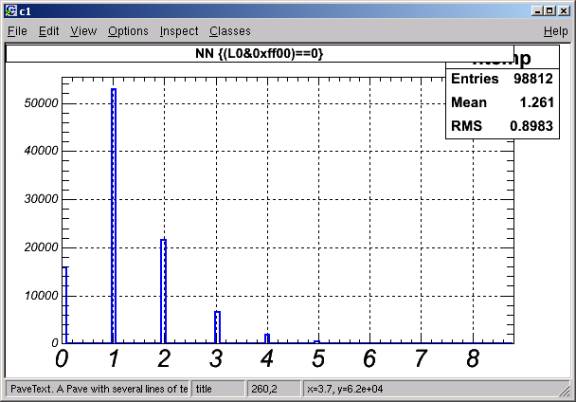Viewport: 576px width, 402px height.
Task: Click the y-axis label 50000
Action: [41, 103]
